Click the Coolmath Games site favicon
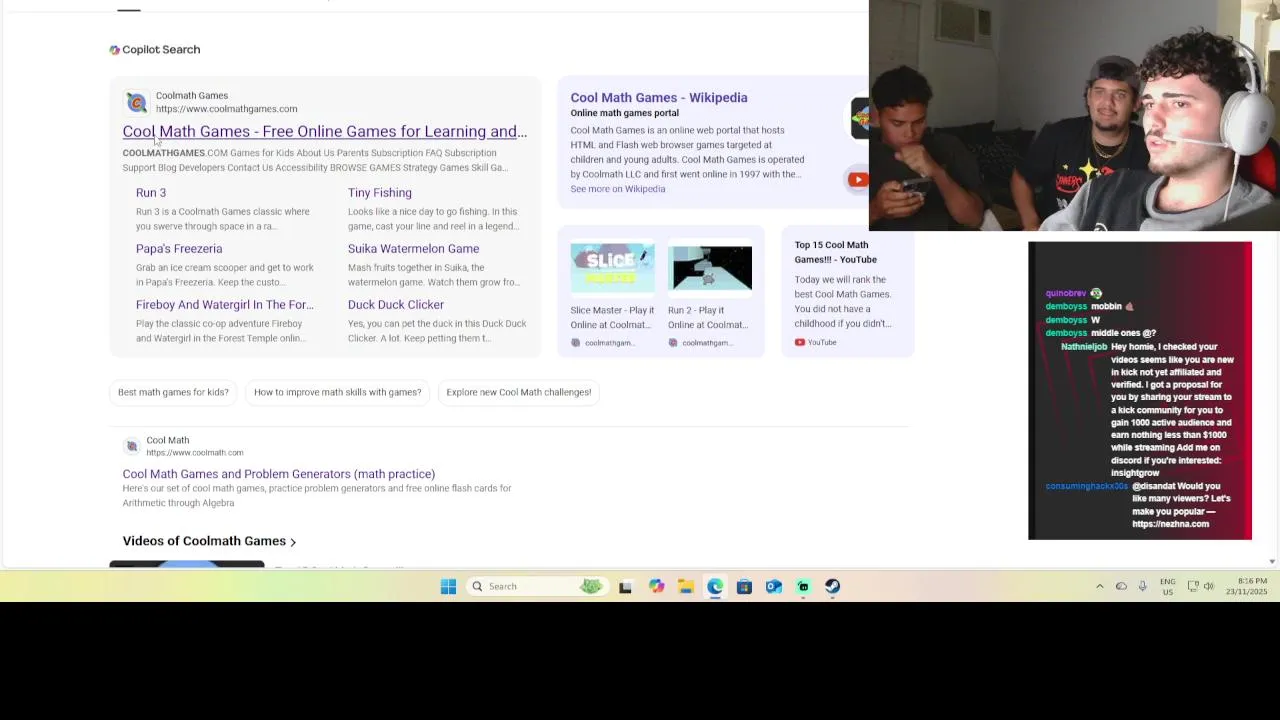This screenshot has width=1280, height=720. tap(137, 102)
